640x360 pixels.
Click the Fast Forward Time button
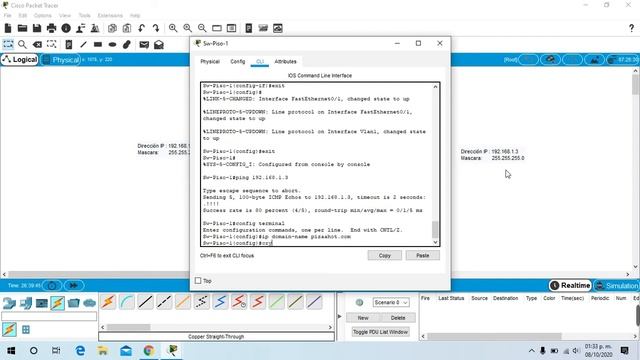pyautogui.click(x=73, y=285)
